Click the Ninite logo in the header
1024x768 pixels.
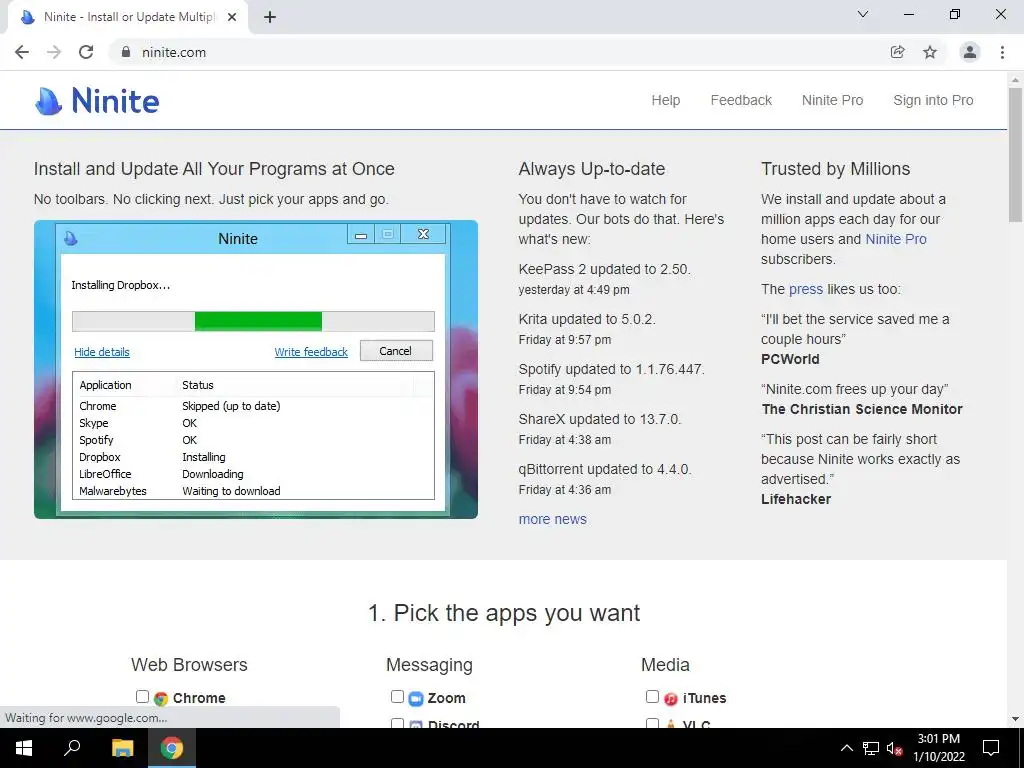coord(97,101)
